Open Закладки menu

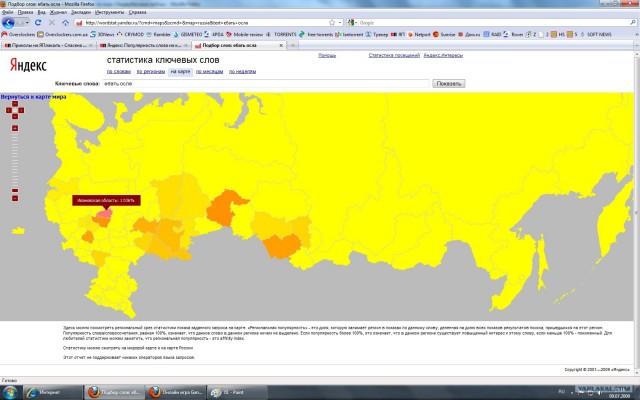(x=81, y=13)
